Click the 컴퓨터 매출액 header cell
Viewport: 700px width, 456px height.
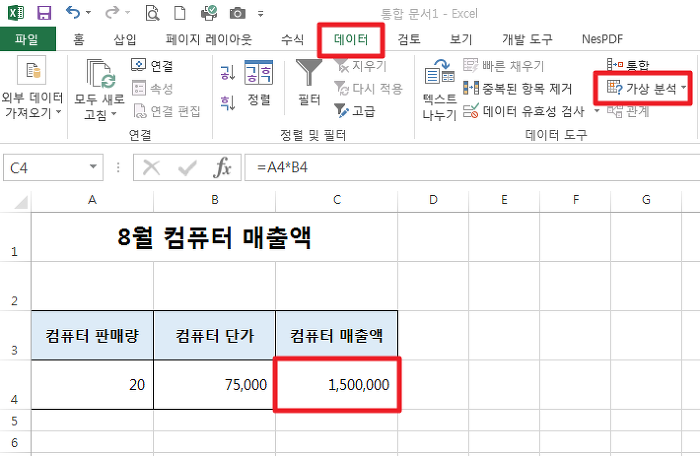[x=337, y=335]
